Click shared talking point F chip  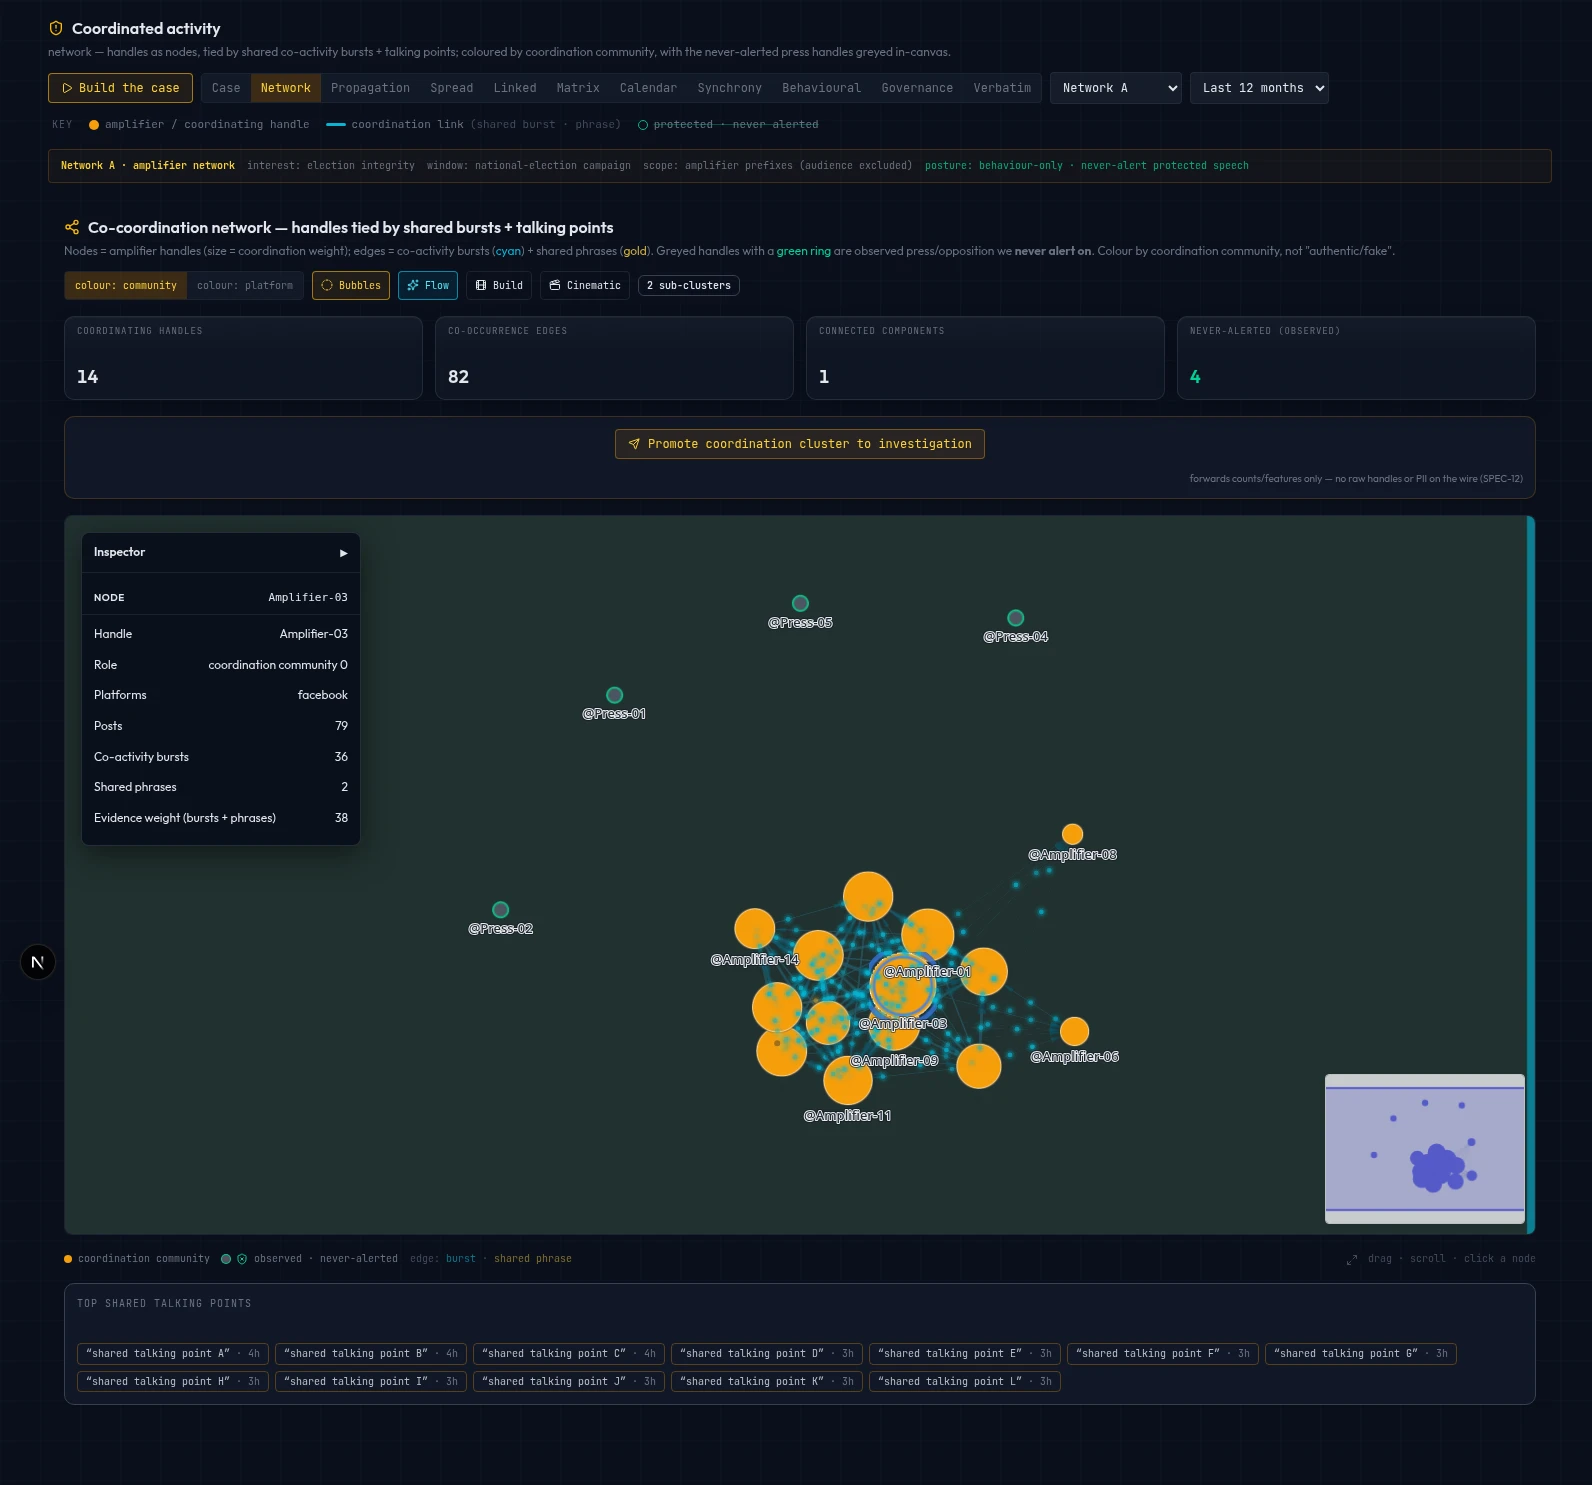click(1163, 1354)
